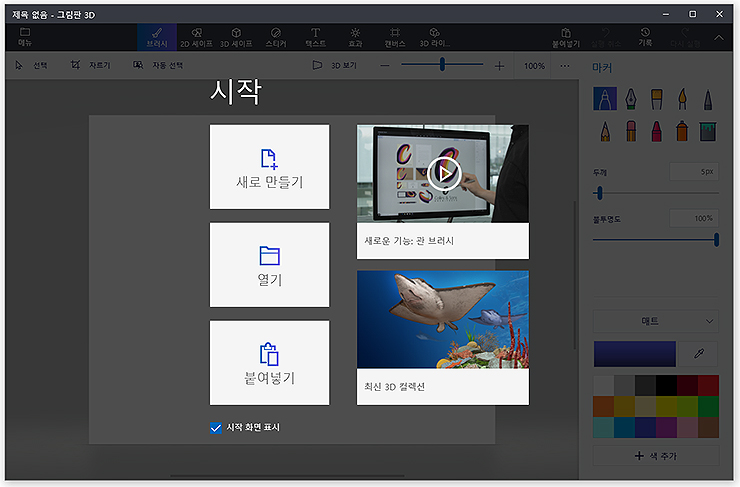Click the 붙여넣기 start screen tile
Viewport: 740px width, 487px height.
[269, 363]
